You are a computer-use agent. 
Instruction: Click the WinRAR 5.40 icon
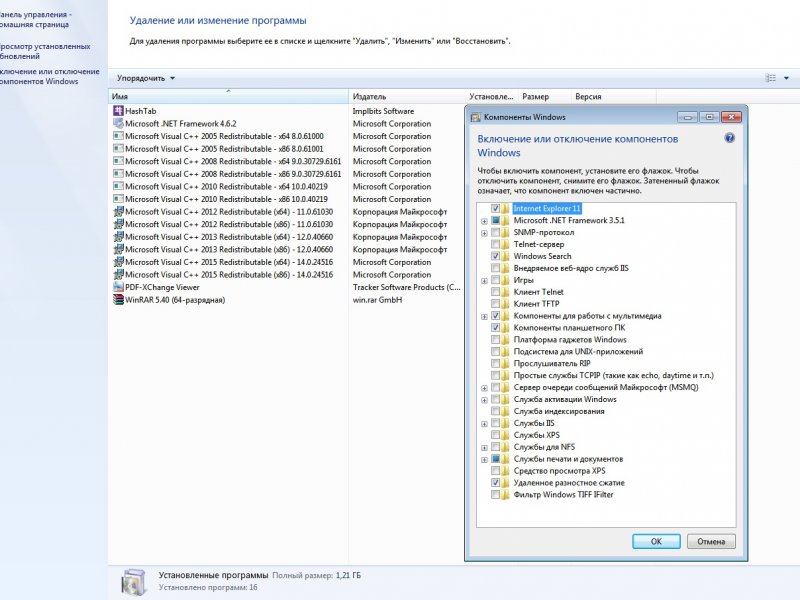click(118, 299)
